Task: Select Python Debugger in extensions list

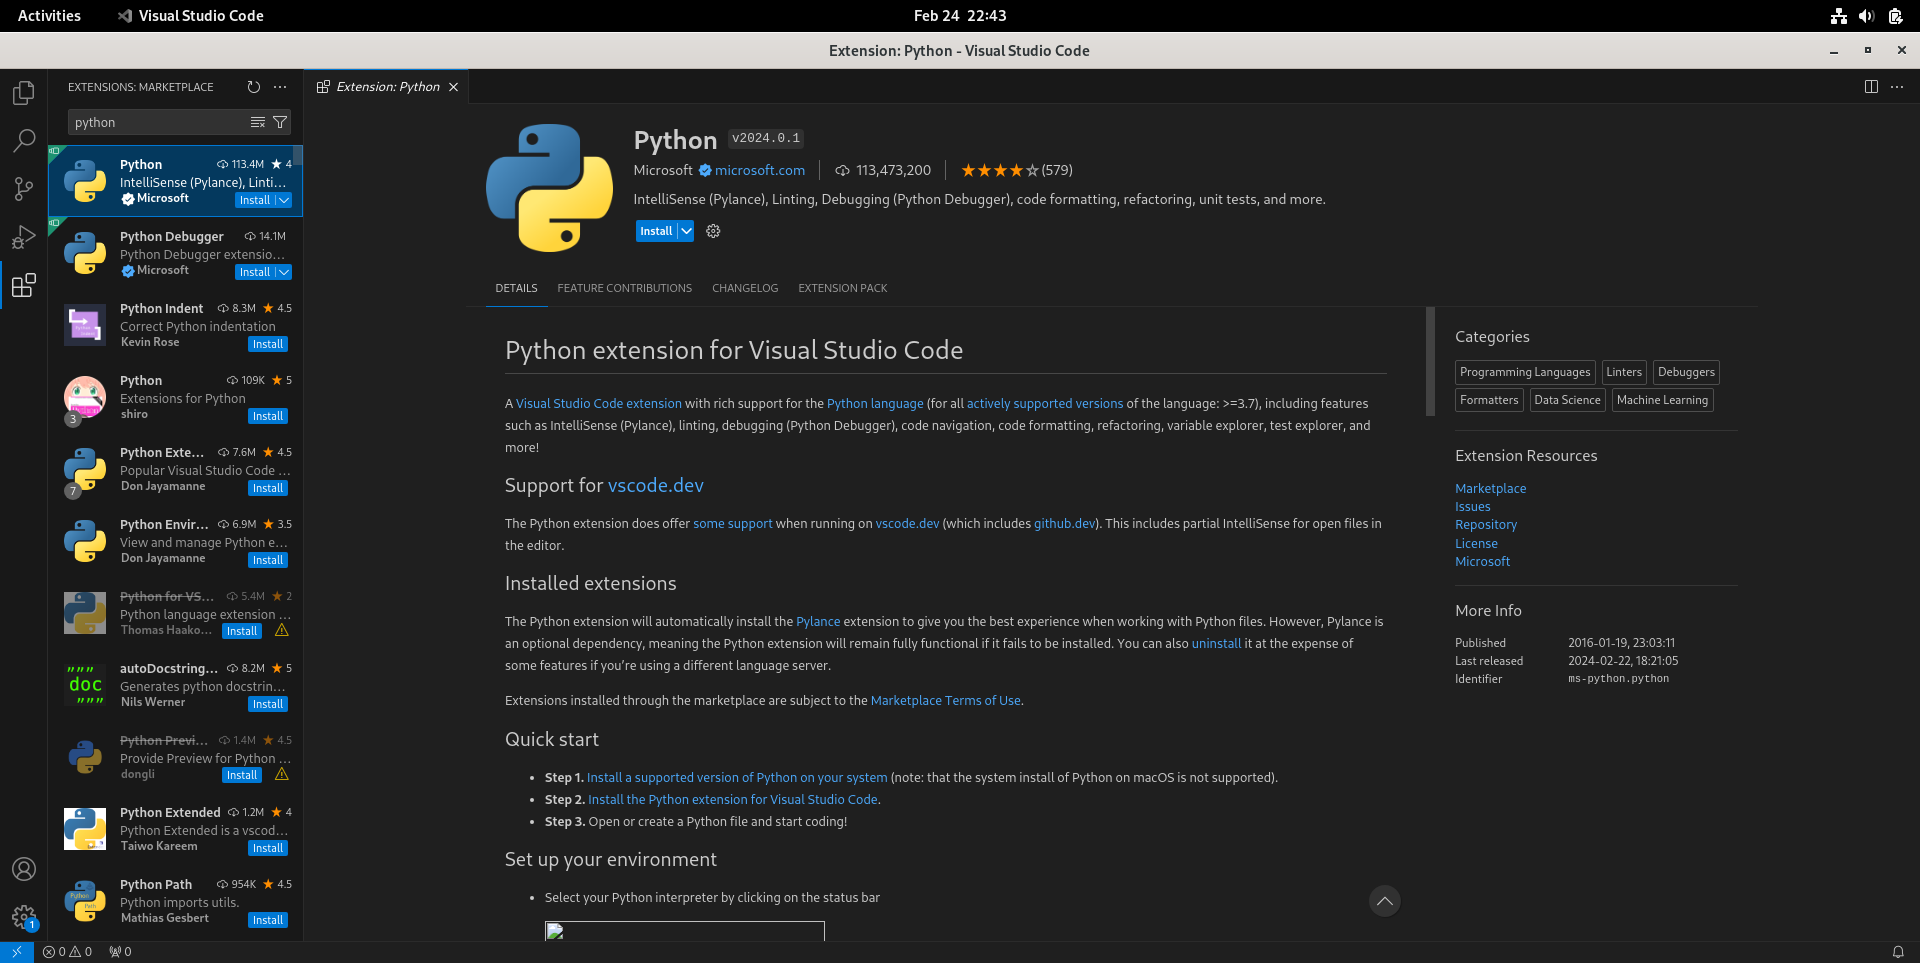Action: [x=176, y=253]
